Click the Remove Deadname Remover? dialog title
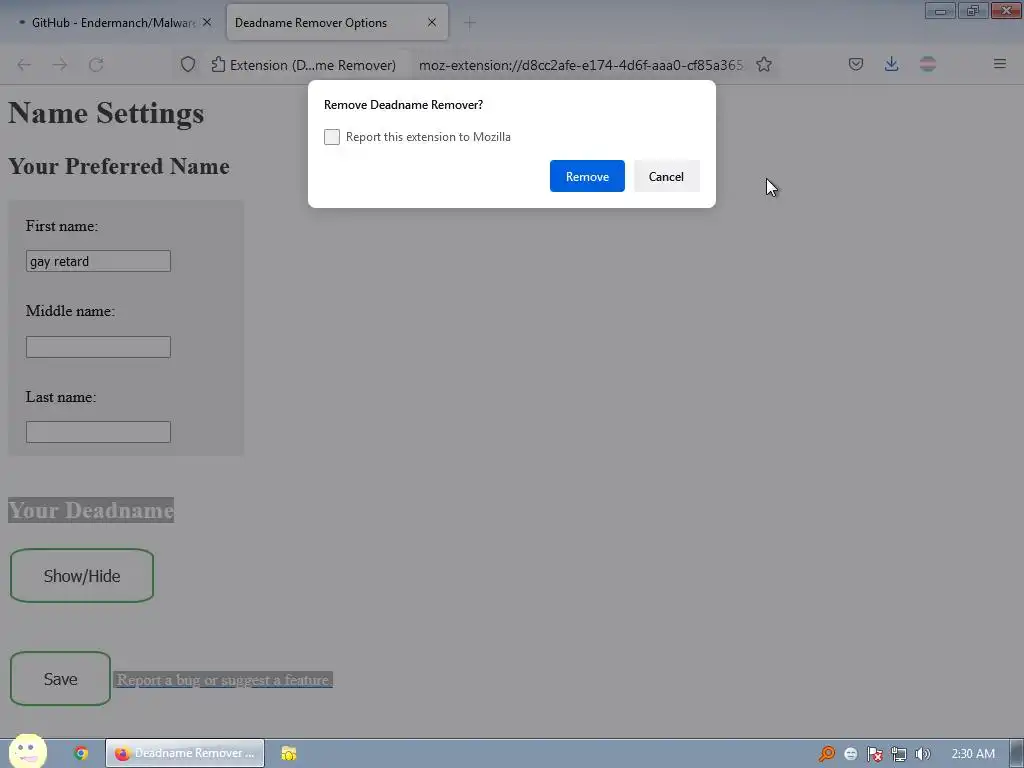 tap(404, 104)
